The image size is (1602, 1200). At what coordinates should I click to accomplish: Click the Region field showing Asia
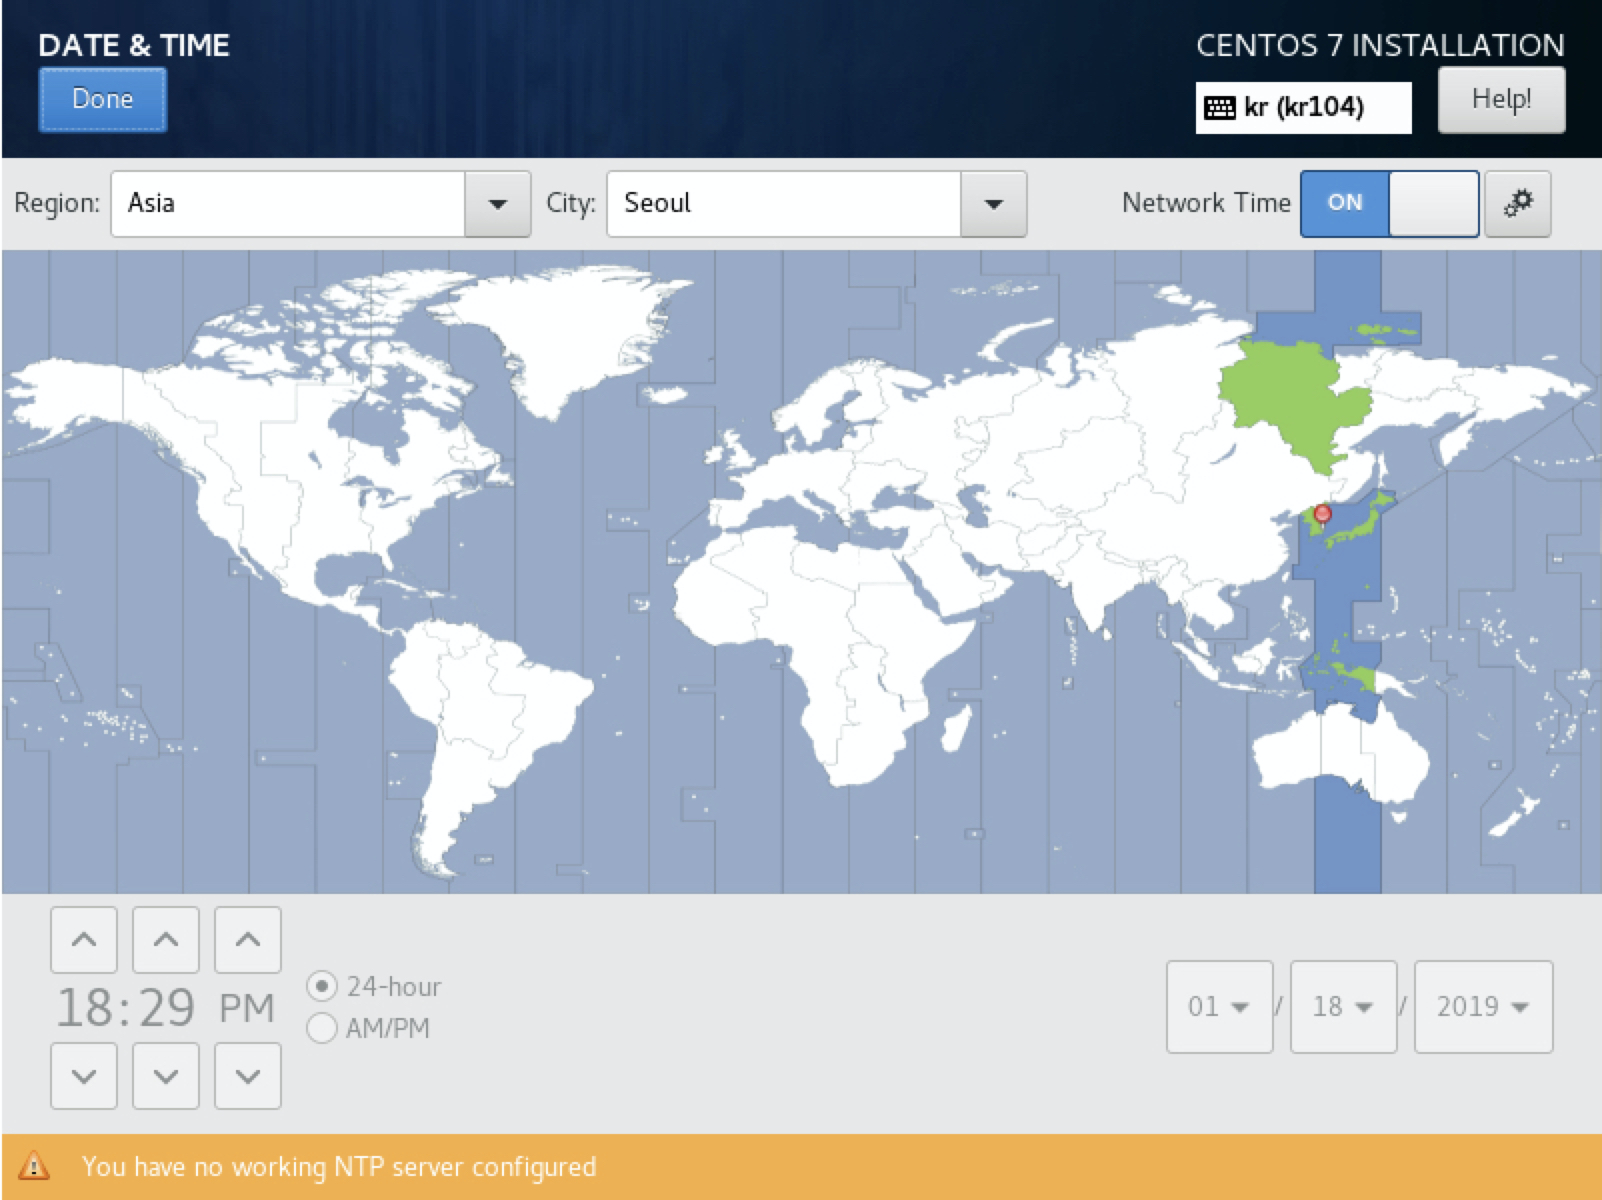[288, 204]
